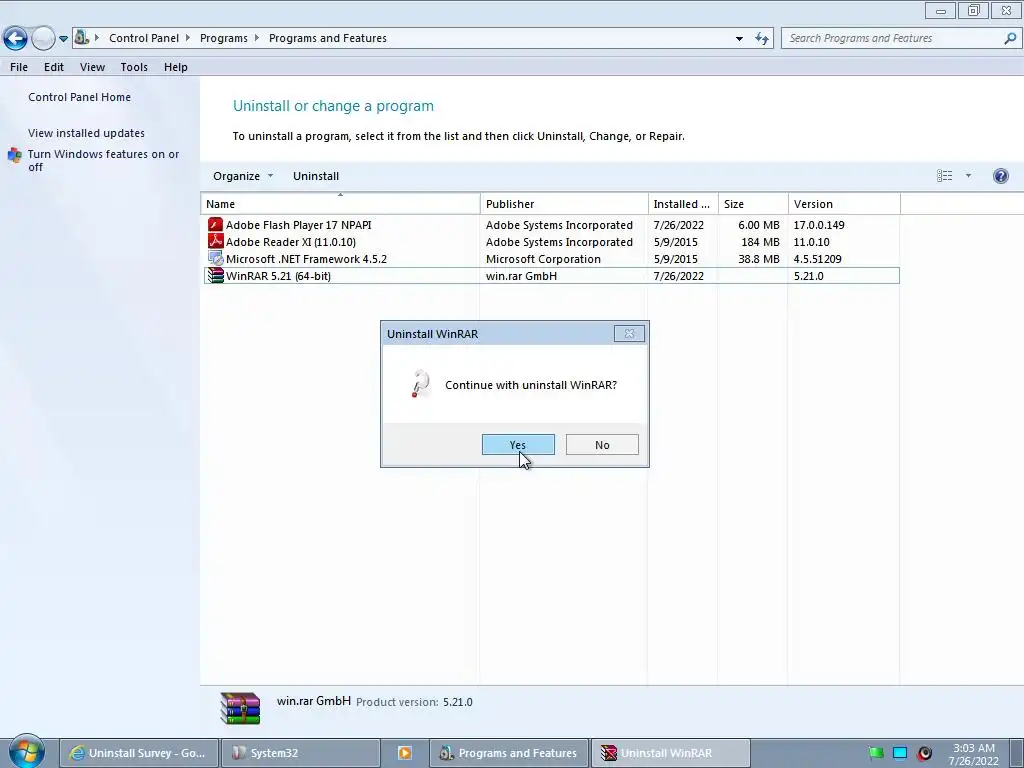The image size is (1024, 768).
Task: Open Turn Windows features on or off
Action: 103,160
